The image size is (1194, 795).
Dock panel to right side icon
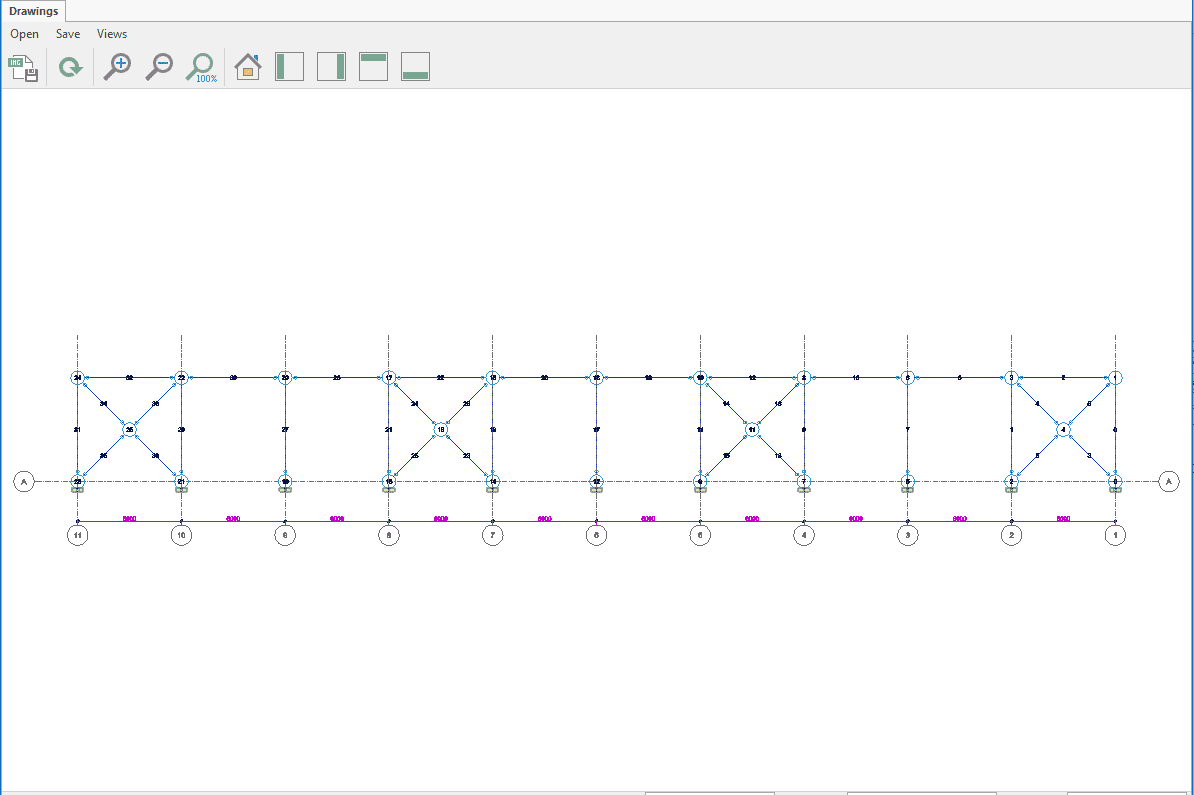[331, 67]
